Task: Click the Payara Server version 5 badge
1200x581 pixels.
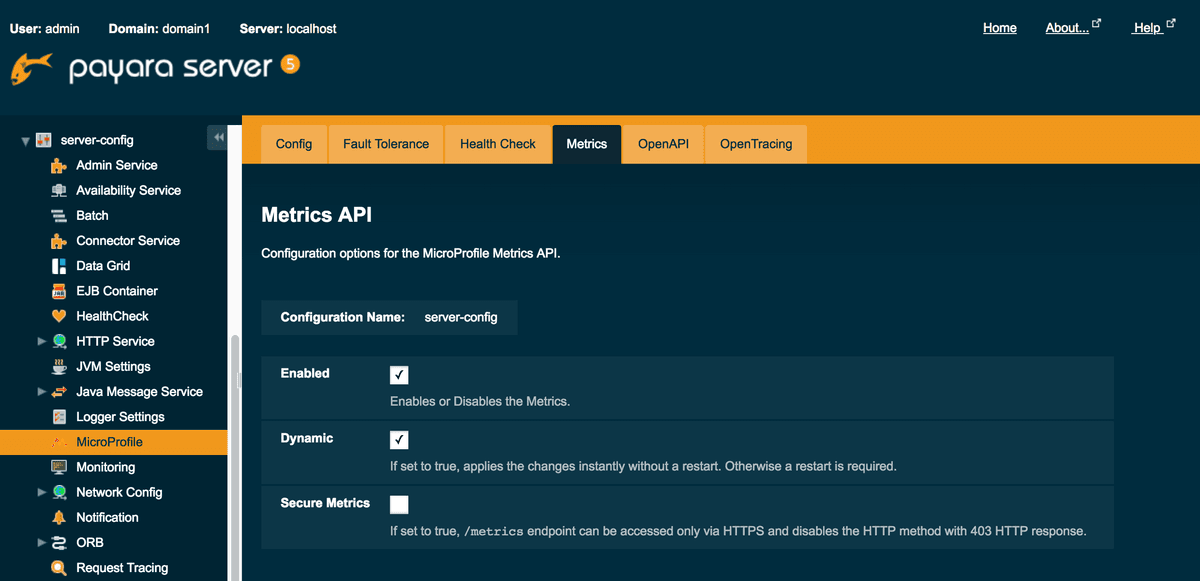Action: (290, 65)
